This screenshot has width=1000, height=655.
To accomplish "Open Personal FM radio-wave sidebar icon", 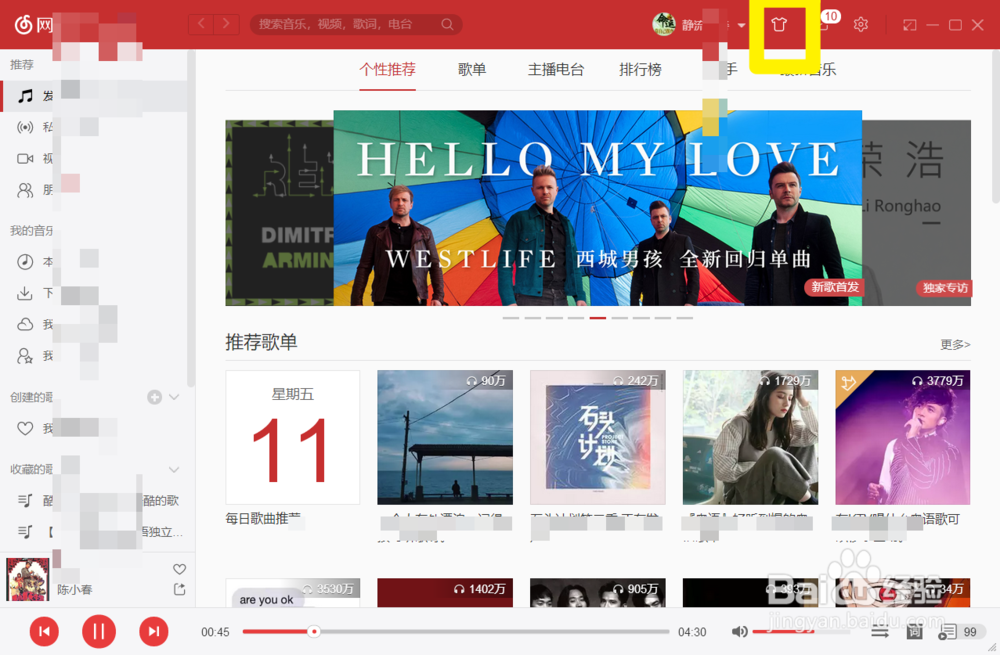I will (25, 127).
